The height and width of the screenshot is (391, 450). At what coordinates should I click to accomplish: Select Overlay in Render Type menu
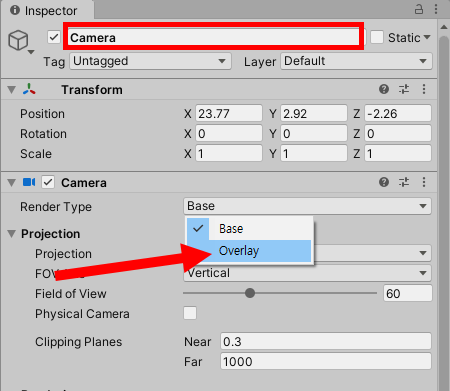[249, 251]
